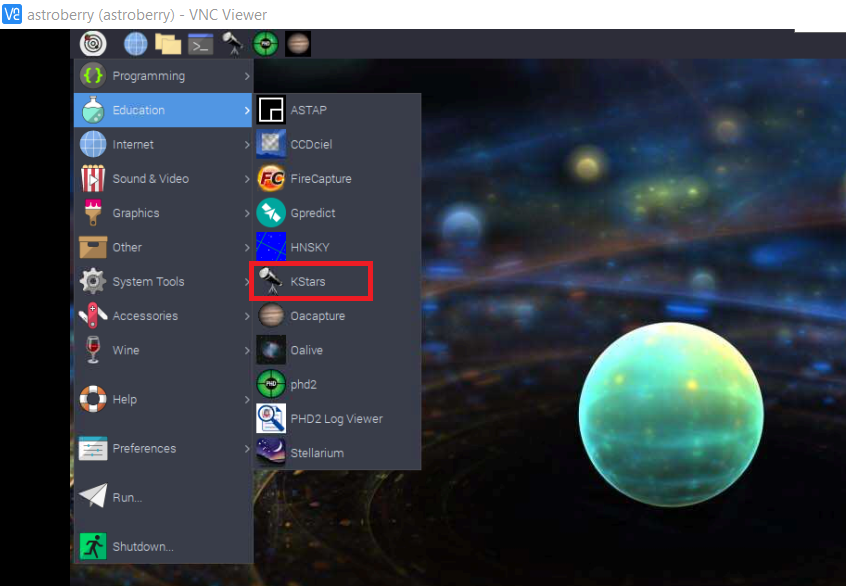Expand the Graphics submenu arrow

point(247,213)
